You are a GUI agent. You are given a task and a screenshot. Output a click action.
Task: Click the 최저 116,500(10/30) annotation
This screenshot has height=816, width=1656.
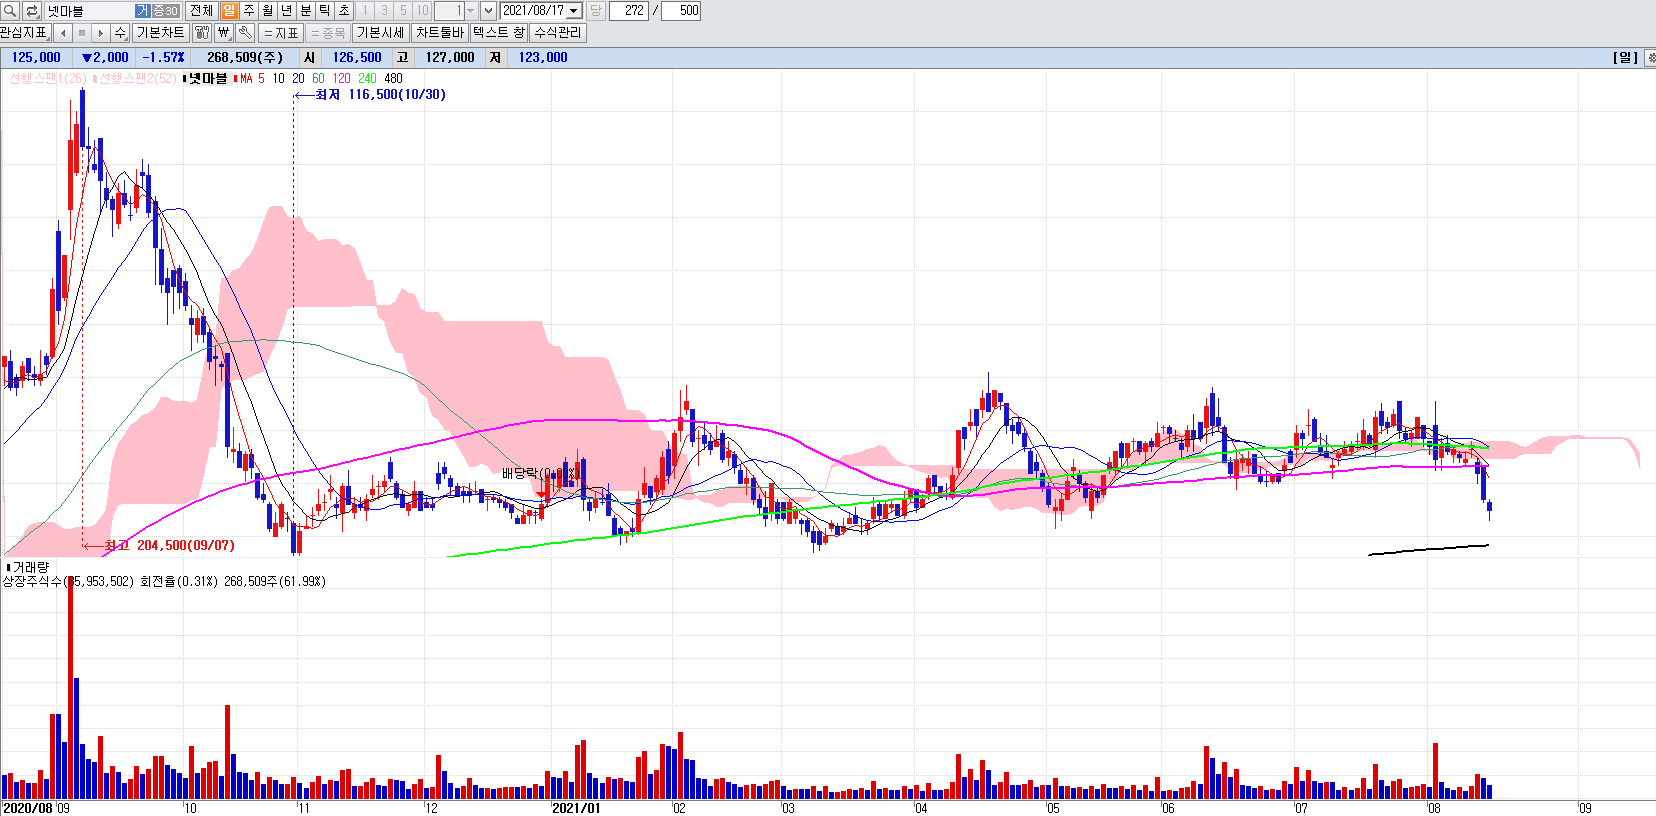381,95
